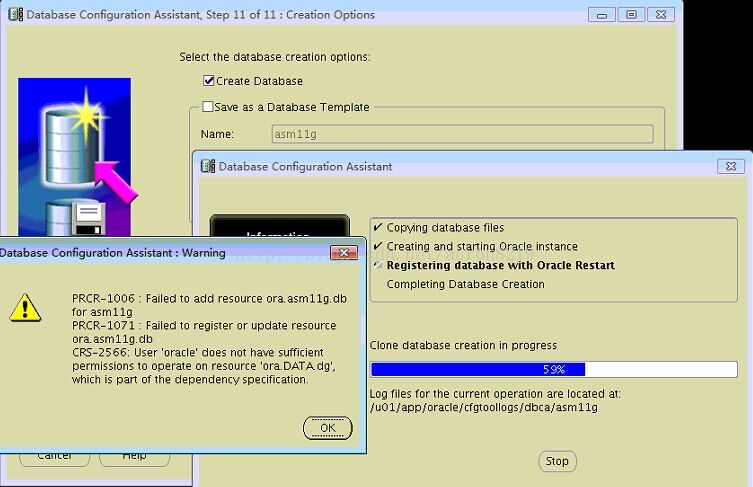
Task: Click the template Name field containing asm11g
Action: 462,134
